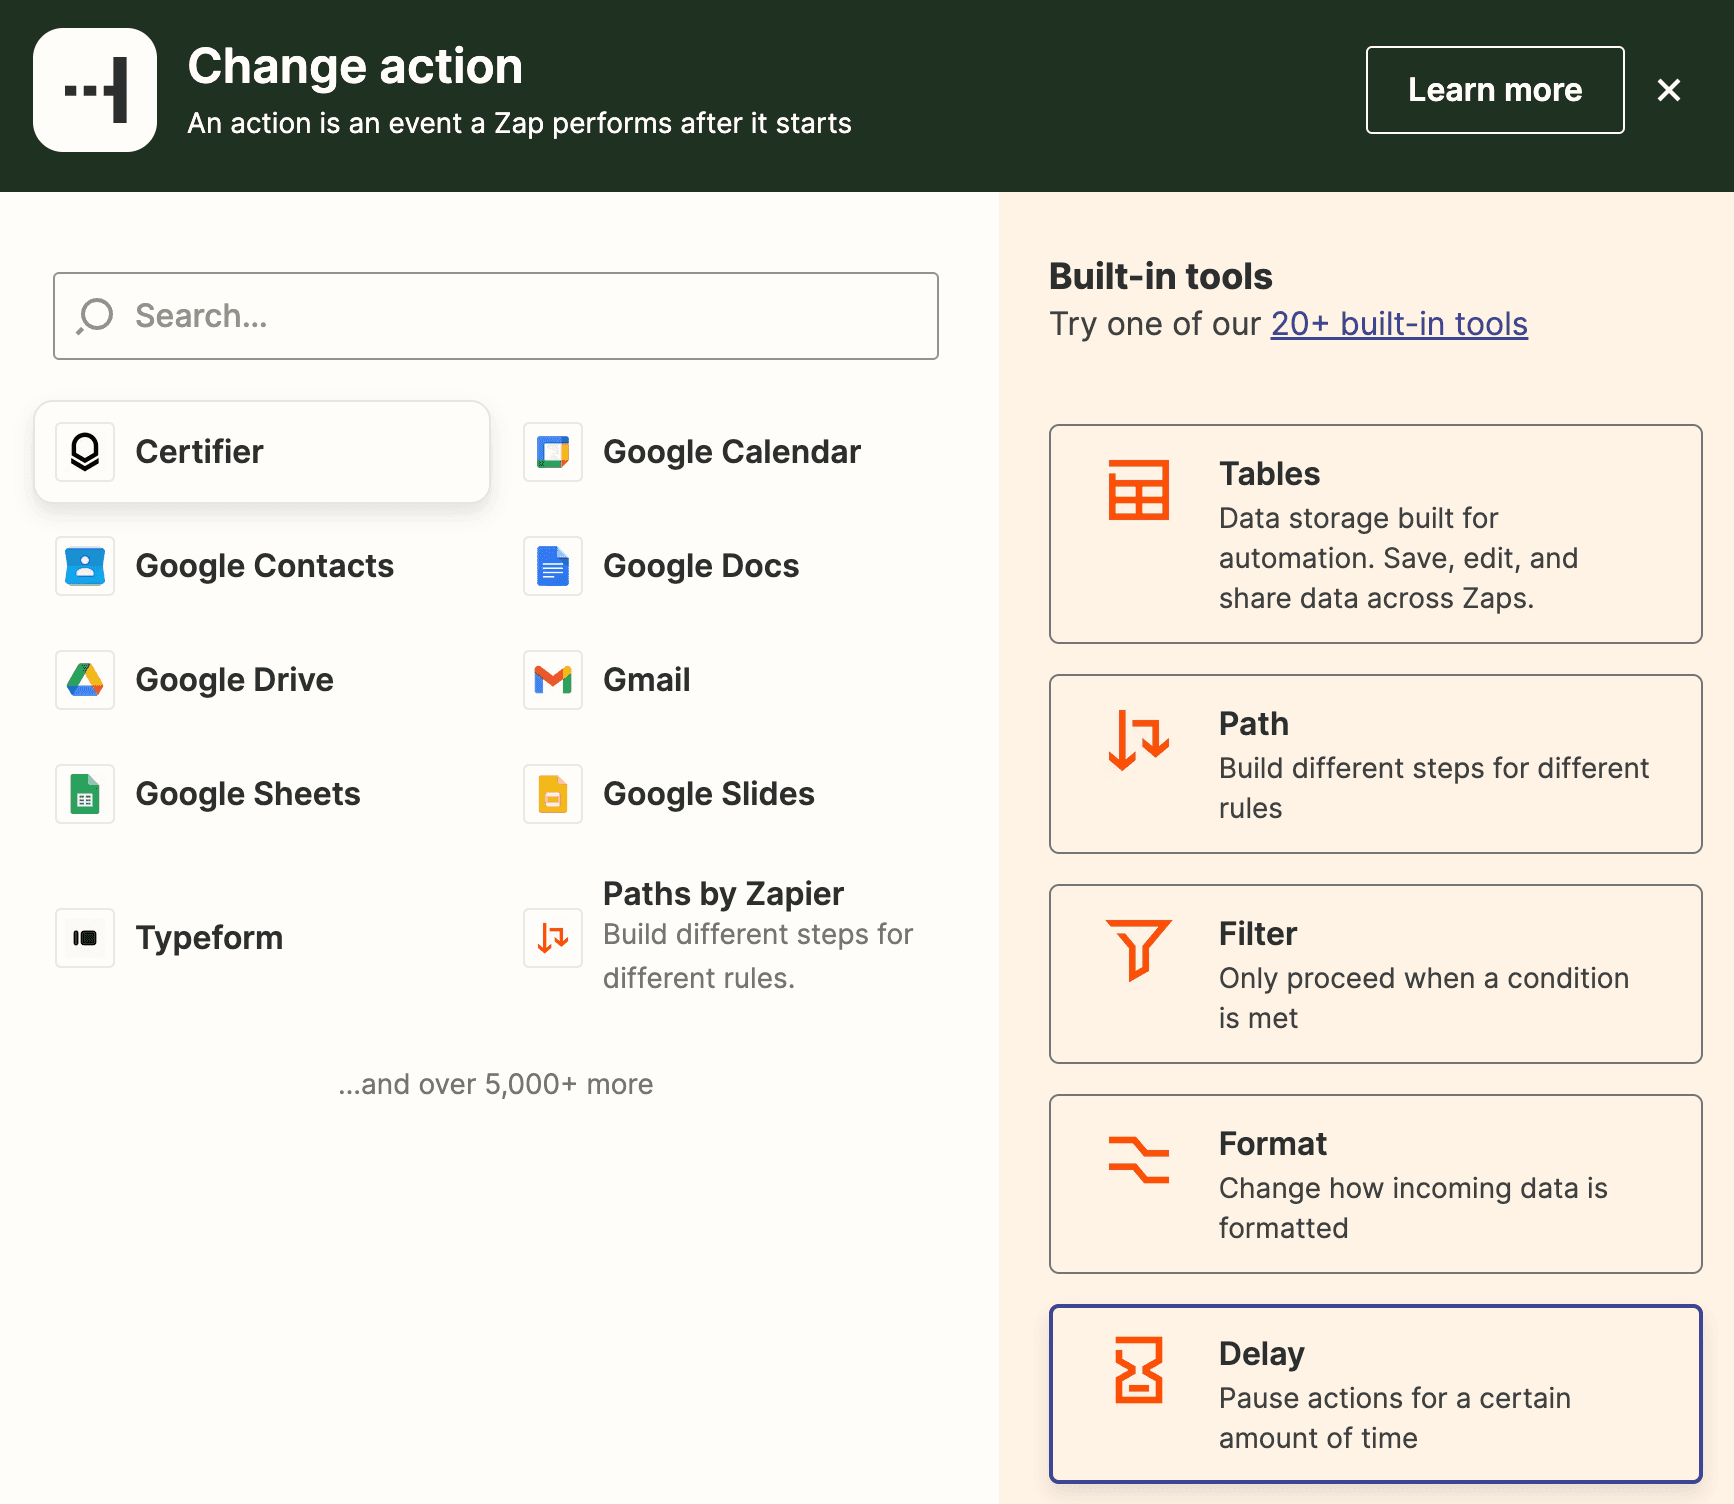1734x1504 pixels.
Task: Select the Gmail label
Action: click(x=647, y=680)
